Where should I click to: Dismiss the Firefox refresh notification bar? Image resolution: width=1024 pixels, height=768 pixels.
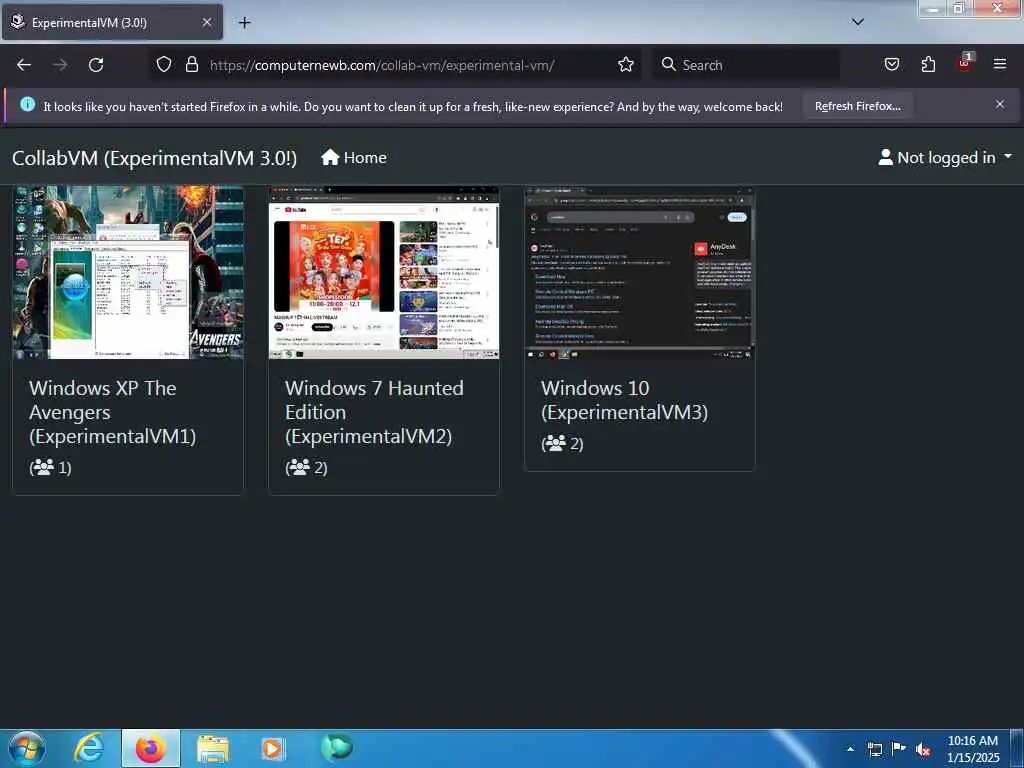point(1000,104)
